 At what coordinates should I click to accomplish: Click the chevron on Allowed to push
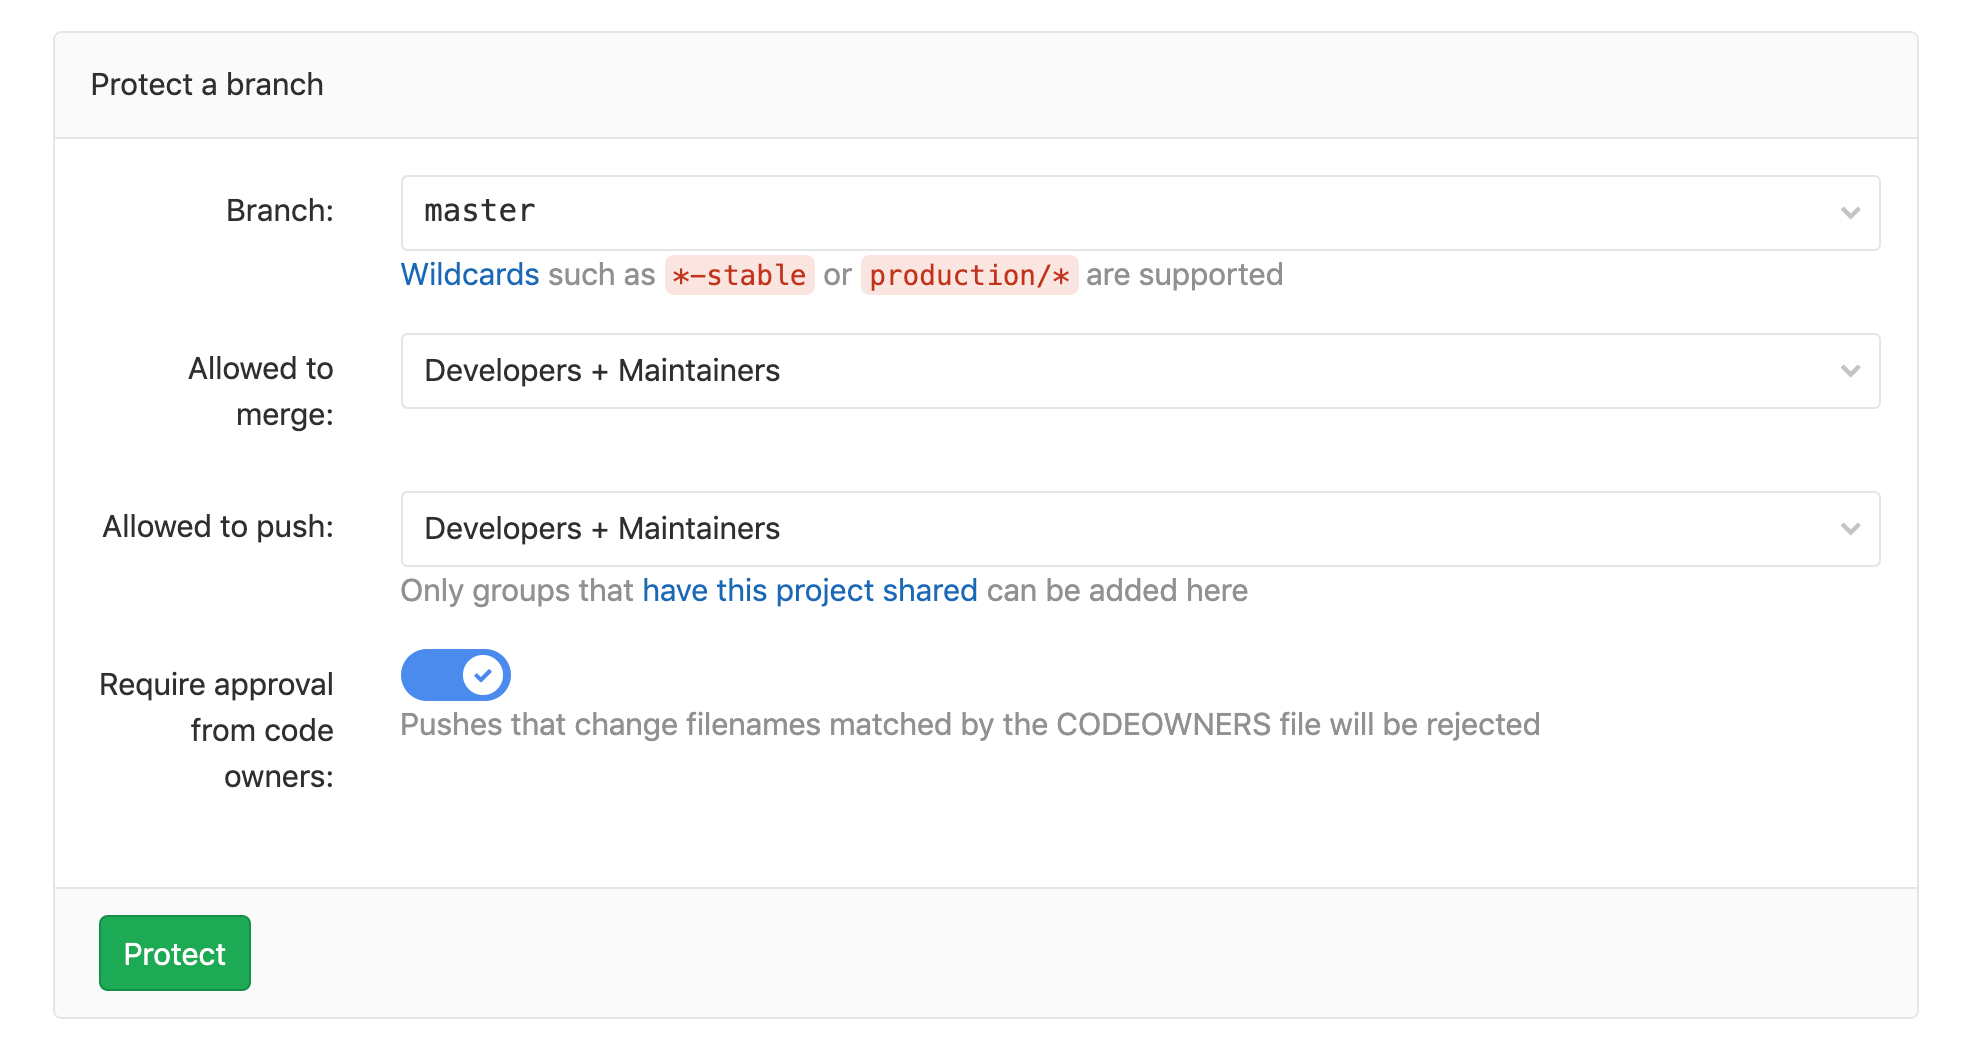pos(1850,528)
